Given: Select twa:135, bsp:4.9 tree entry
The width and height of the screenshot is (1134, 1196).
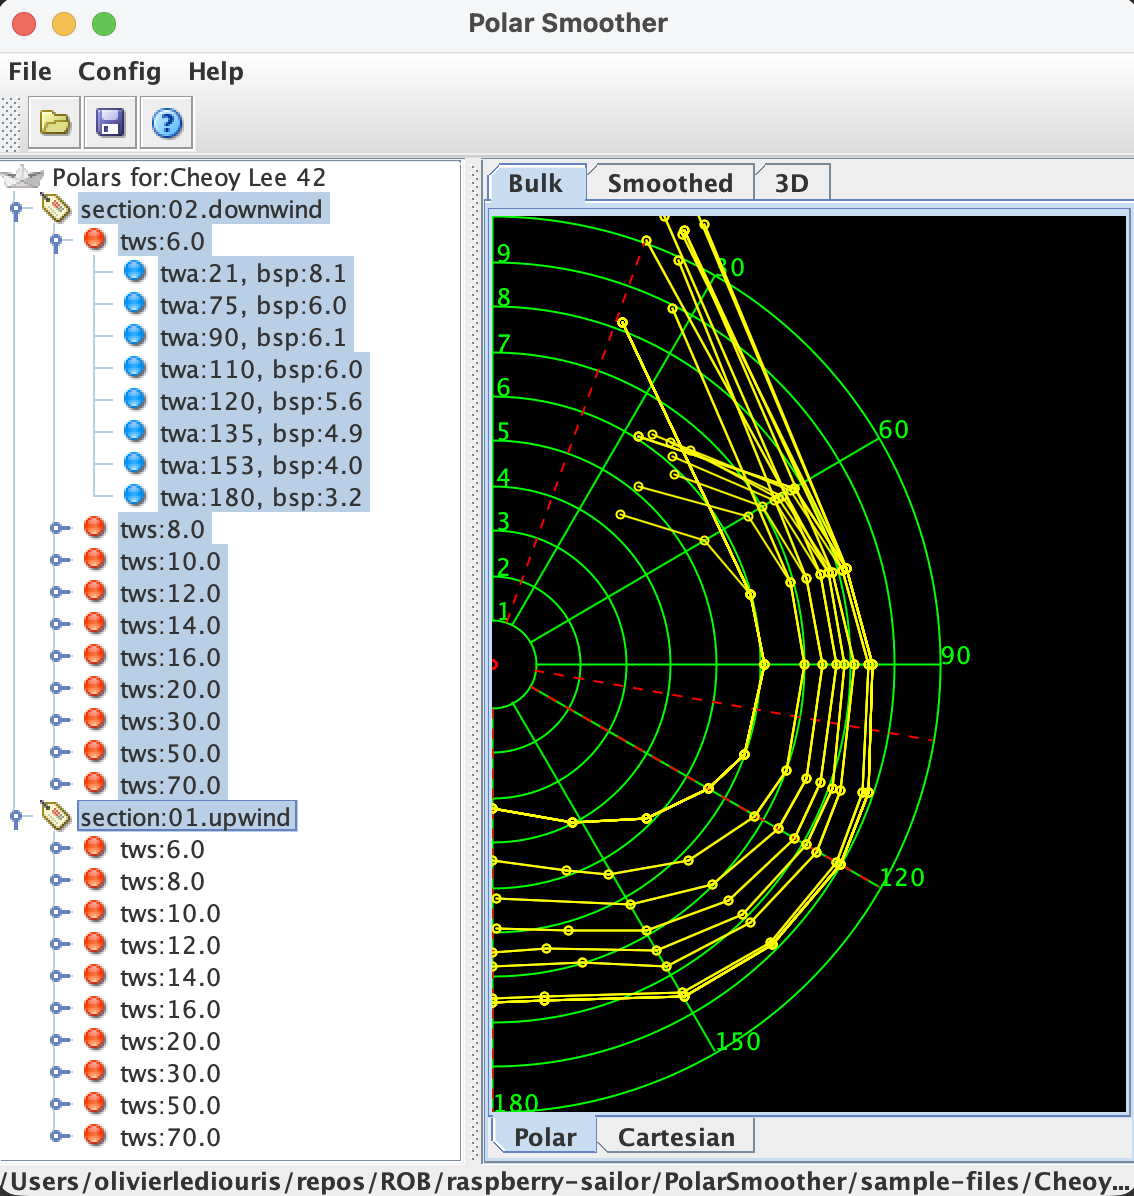Looking at the screenshot, I should click(x=261, y=433).
